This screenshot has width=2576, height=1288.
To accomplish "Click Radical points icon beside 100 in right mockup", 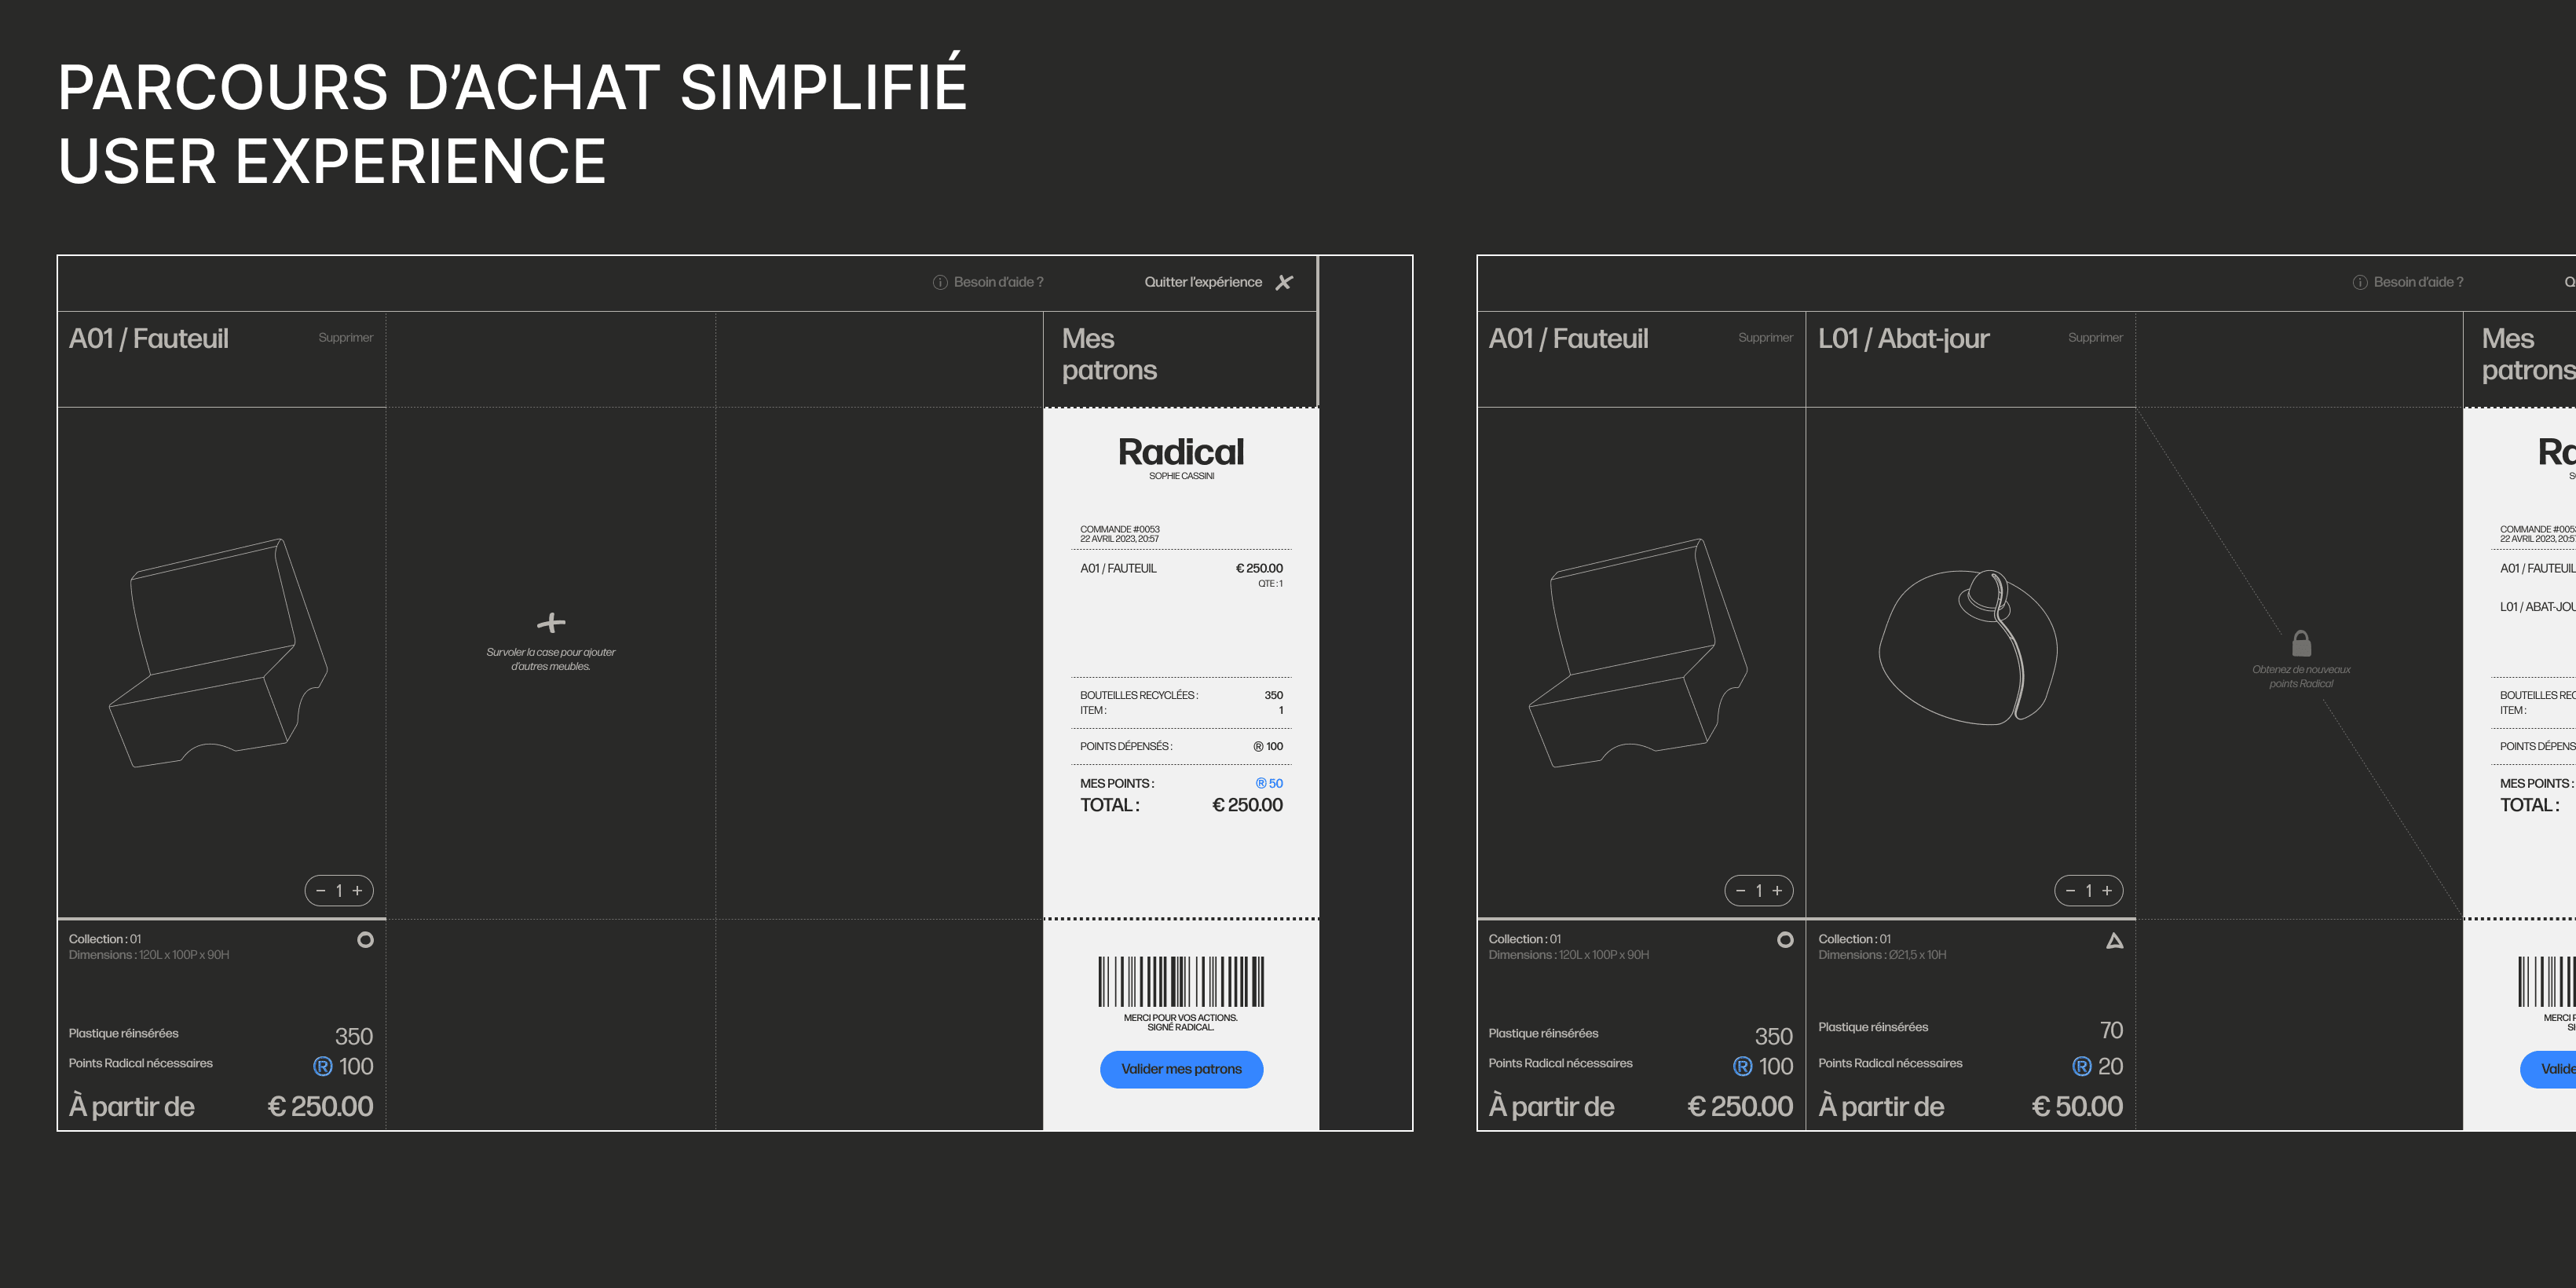I will (x=1743, y=1067).
